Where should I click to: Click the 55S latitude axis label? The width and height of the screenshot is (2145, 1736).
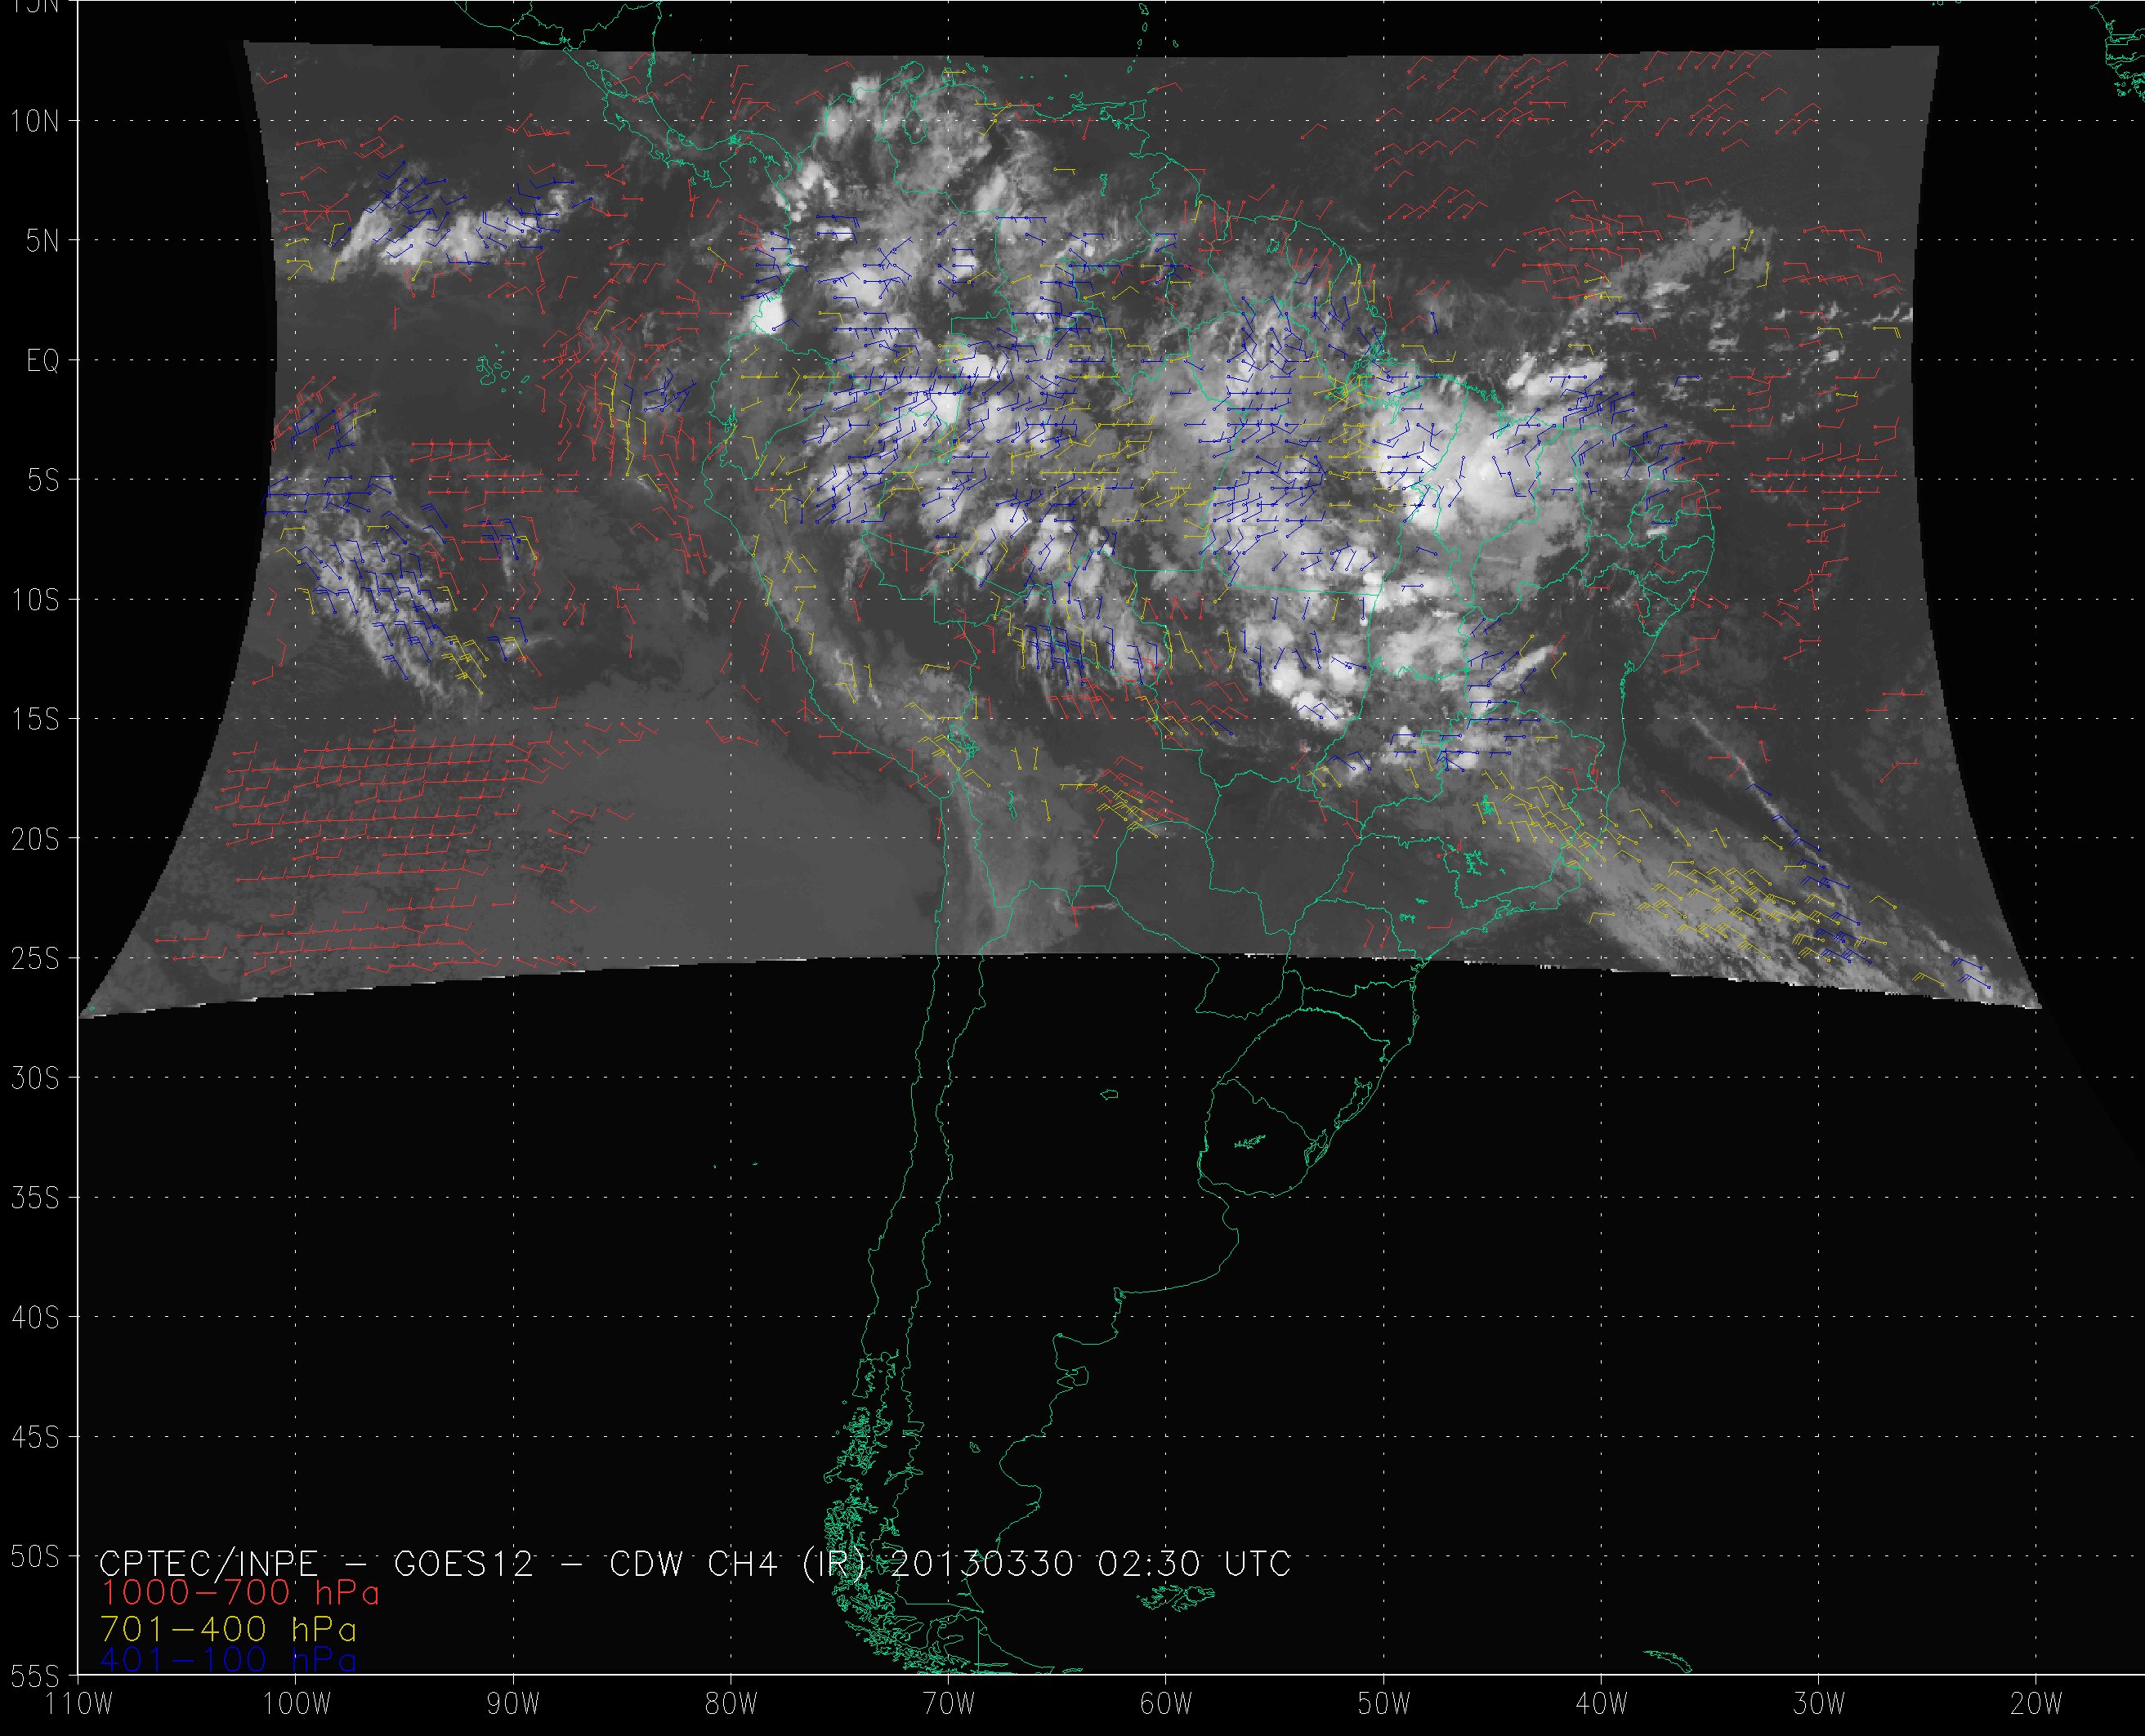point(34,1675)
